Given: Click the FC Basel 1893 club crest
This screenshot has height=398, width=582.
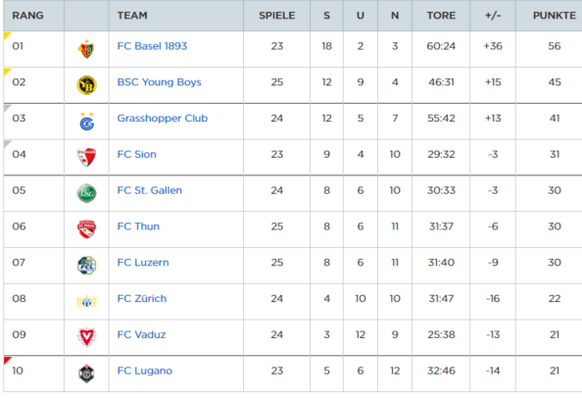Looking at the screenshot, I should [x=86, y=49].
